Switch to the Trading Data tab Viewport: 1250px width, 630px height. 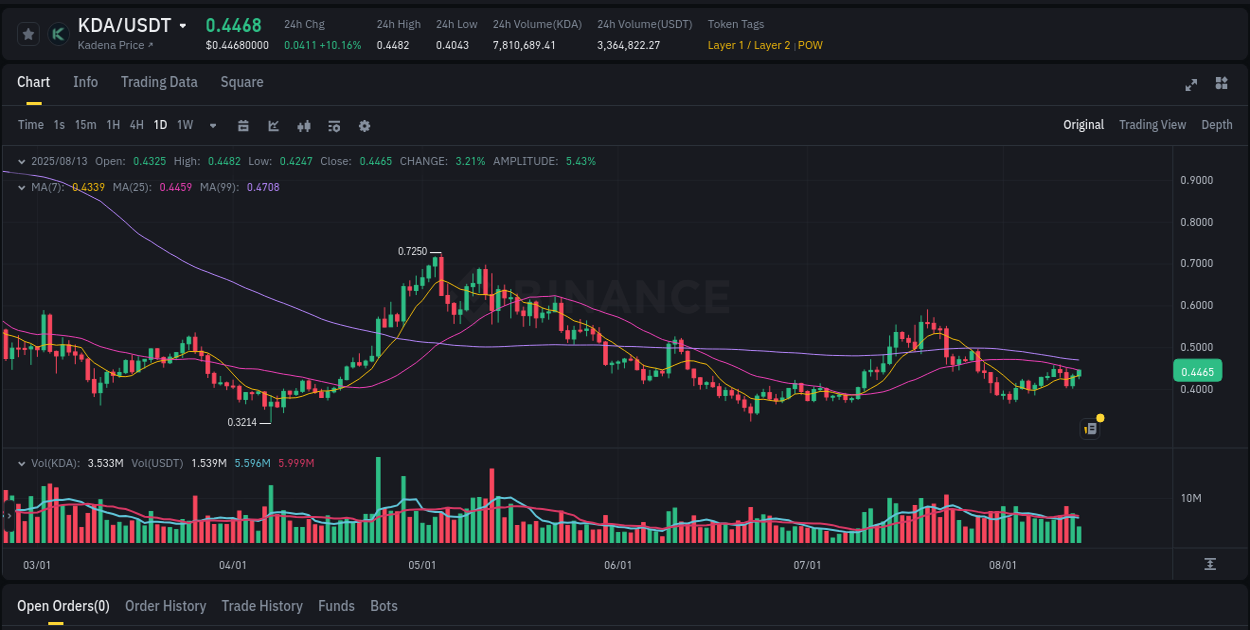tap(159, 82)
